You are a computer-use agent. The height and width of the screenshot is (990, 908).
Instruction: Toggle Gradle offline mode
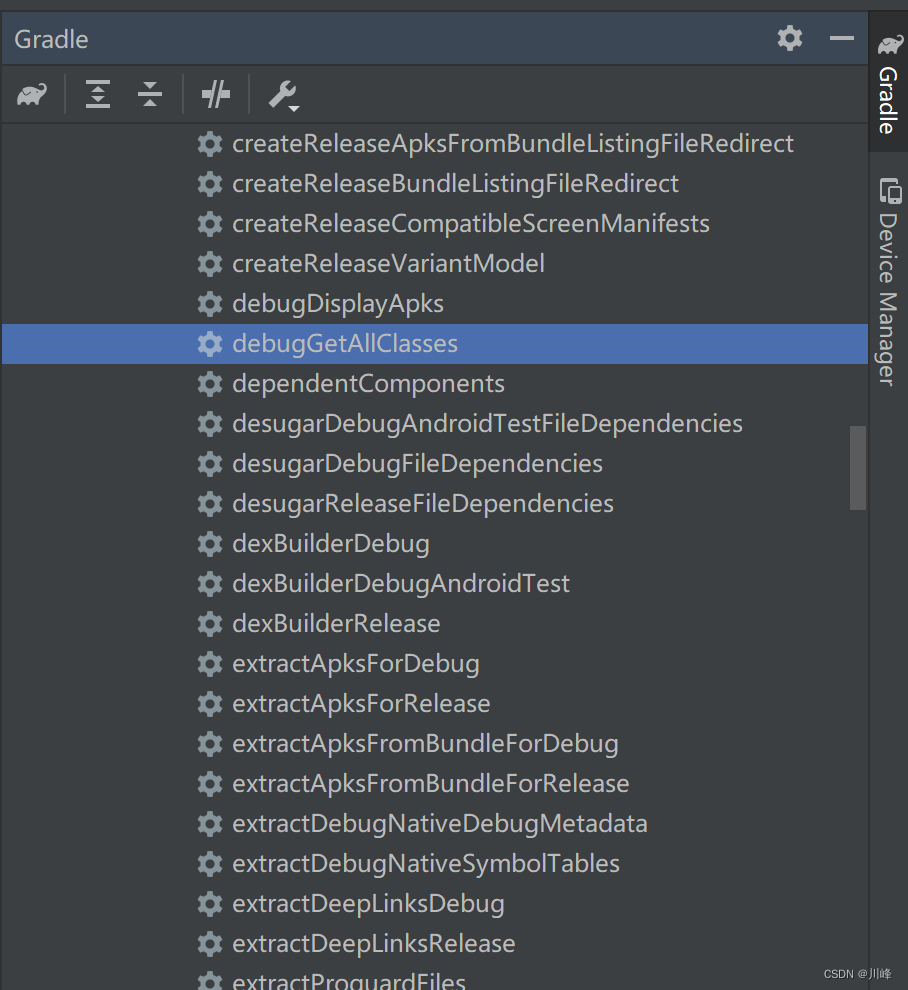215,94
